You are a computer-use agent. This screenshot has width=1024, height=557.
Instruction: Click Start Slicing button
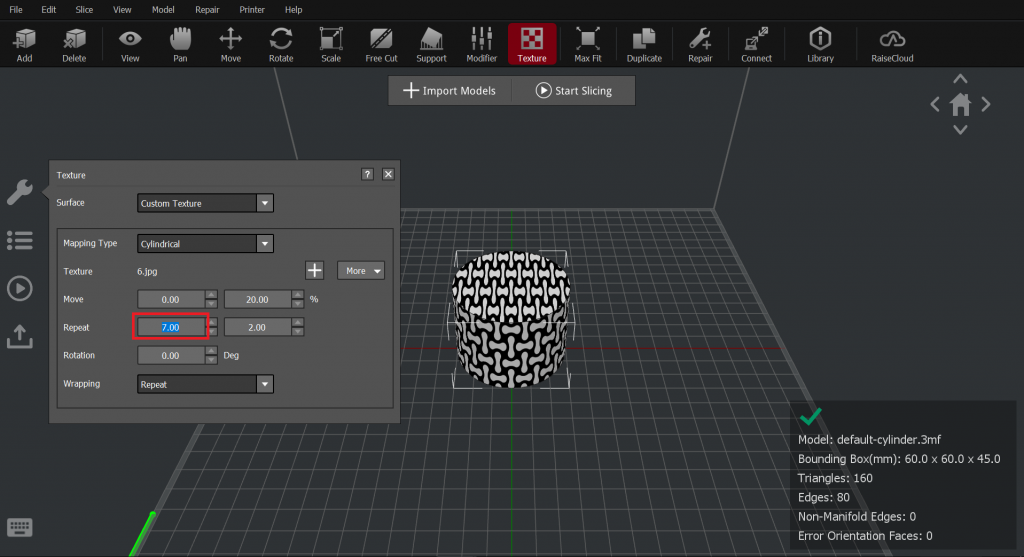coord(573,91)
